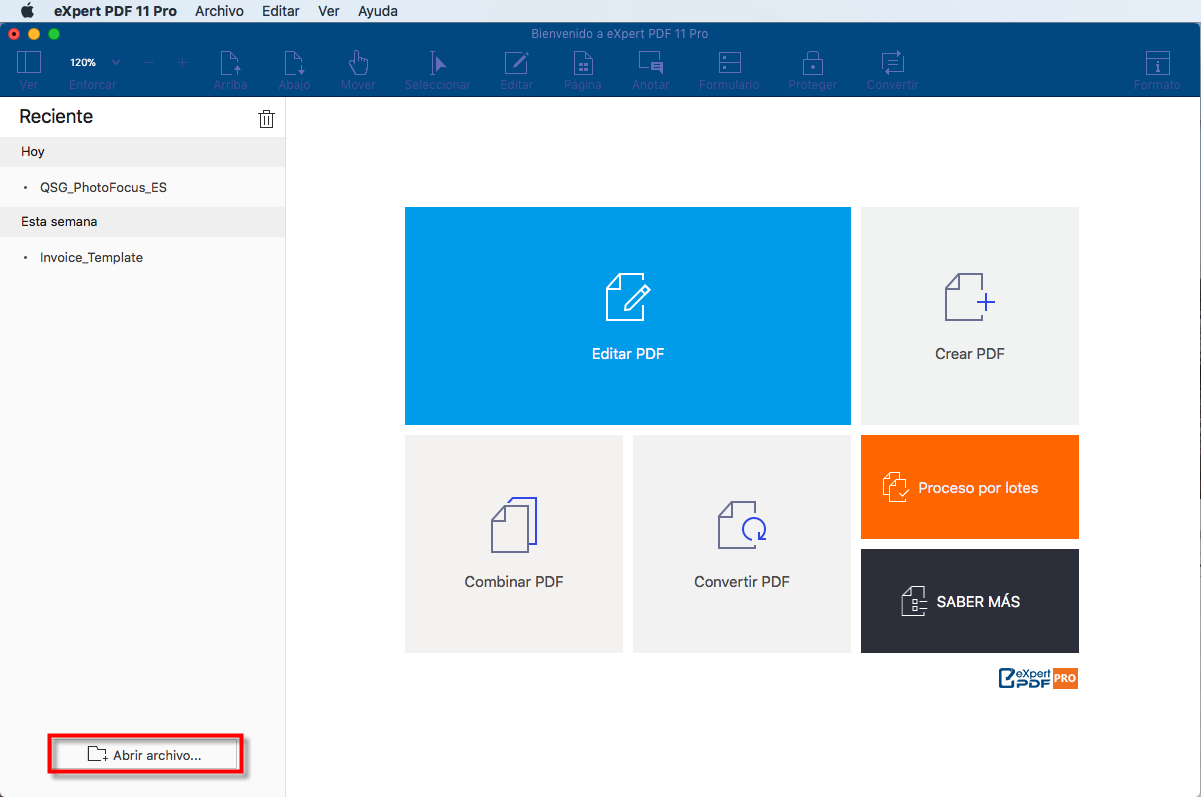The width and height of the screenshot is (1201, 797).
Task: Select the Mover hand tool
Action: pos(358,63)
